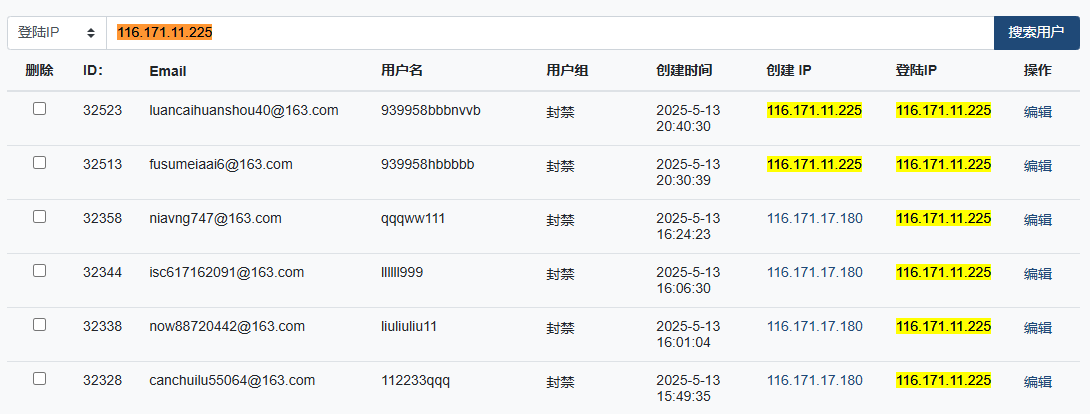Check the delete box for ID 32523
Screen dimensions: 1090x414
(40, 108)
